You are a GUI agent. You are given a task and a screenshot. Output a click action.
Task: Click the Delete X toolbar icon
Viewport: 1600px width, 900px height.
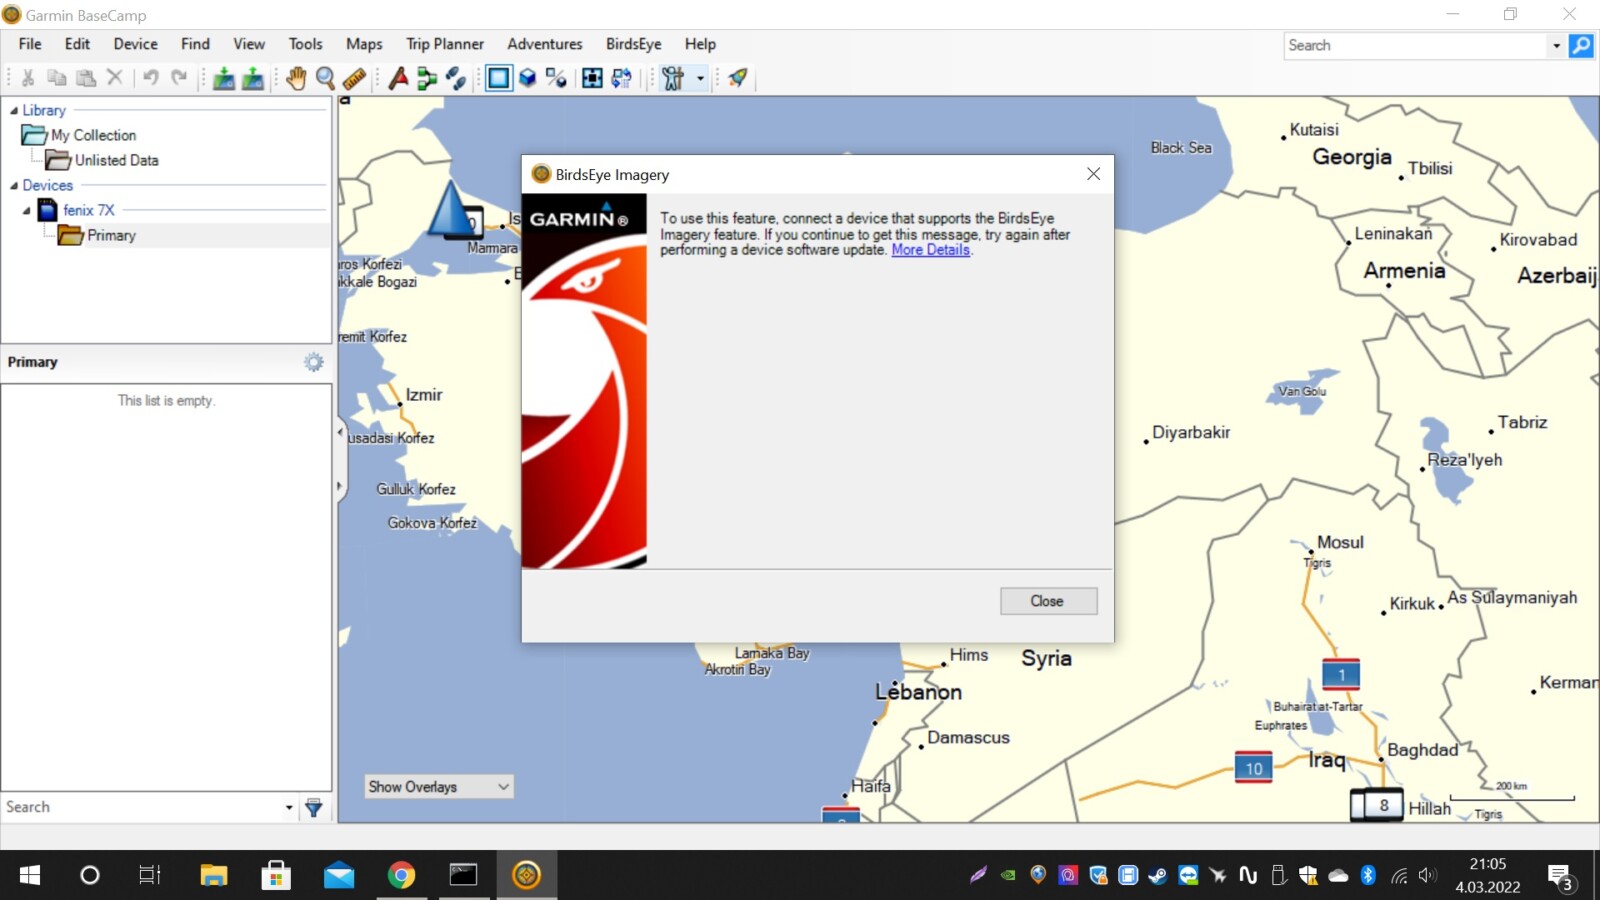coord(115,78)
